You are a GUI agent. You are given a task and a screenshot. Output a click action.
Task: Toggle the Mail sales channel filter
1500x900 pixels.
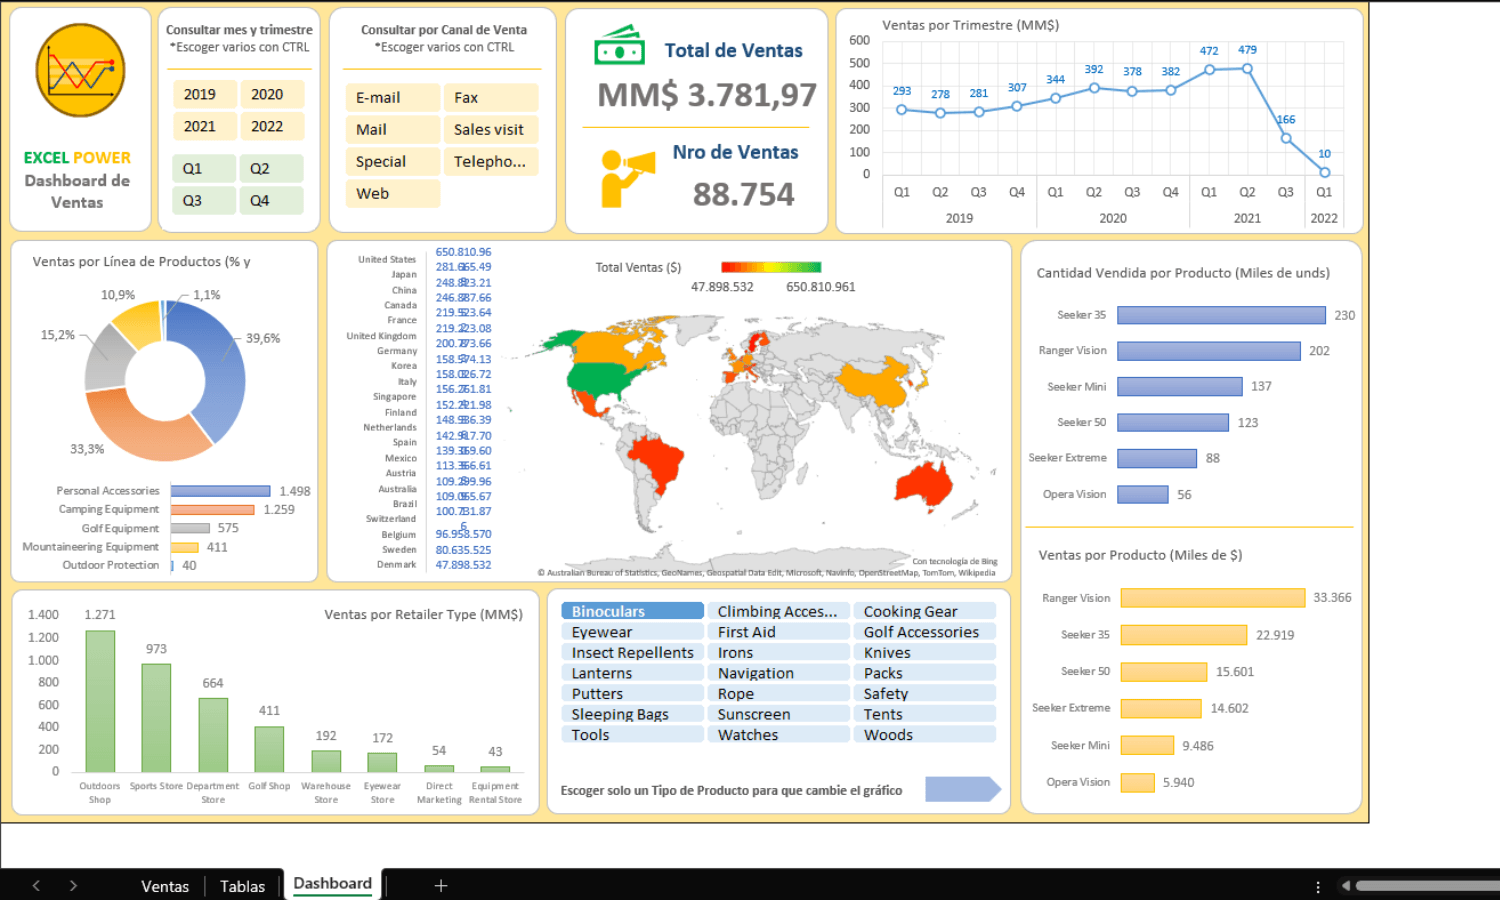point(393,129)
